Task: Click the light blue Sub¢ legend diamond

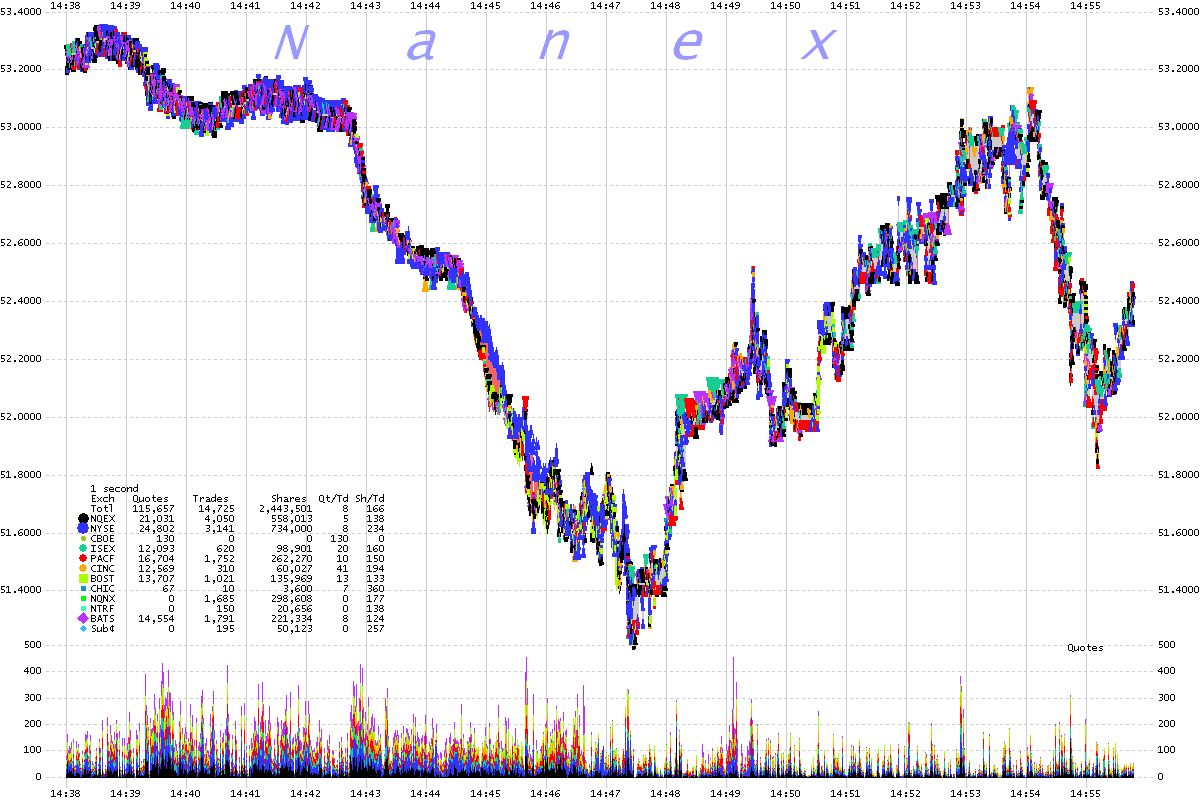Action: 82,628
